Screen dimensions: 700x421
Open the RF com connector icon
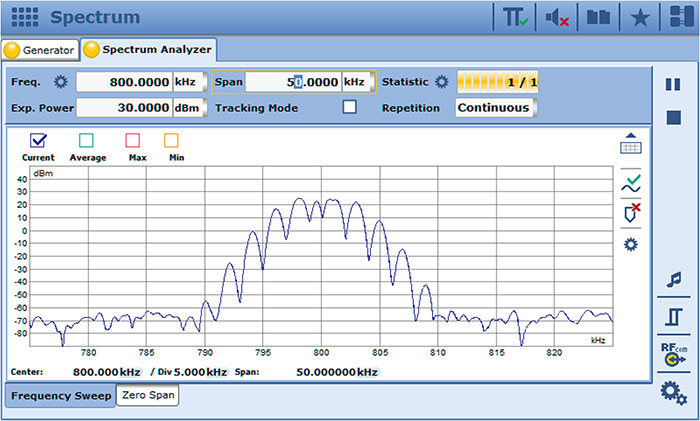[x=673, y=355]
